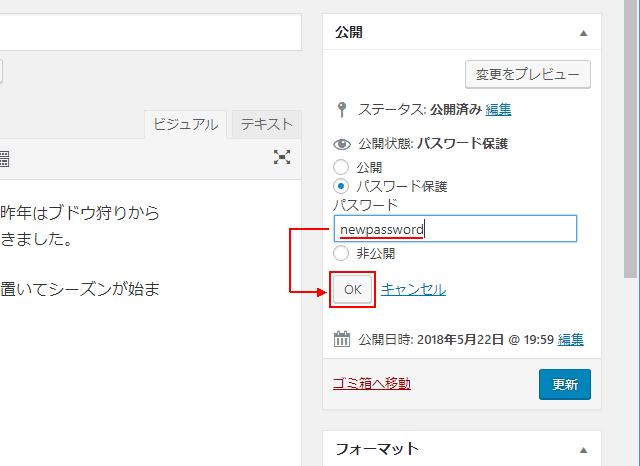Click the ゴミ箱へ移動 link
Viewport: 640px width, 466px height.
pyautogui.click(x=371, y=383)
